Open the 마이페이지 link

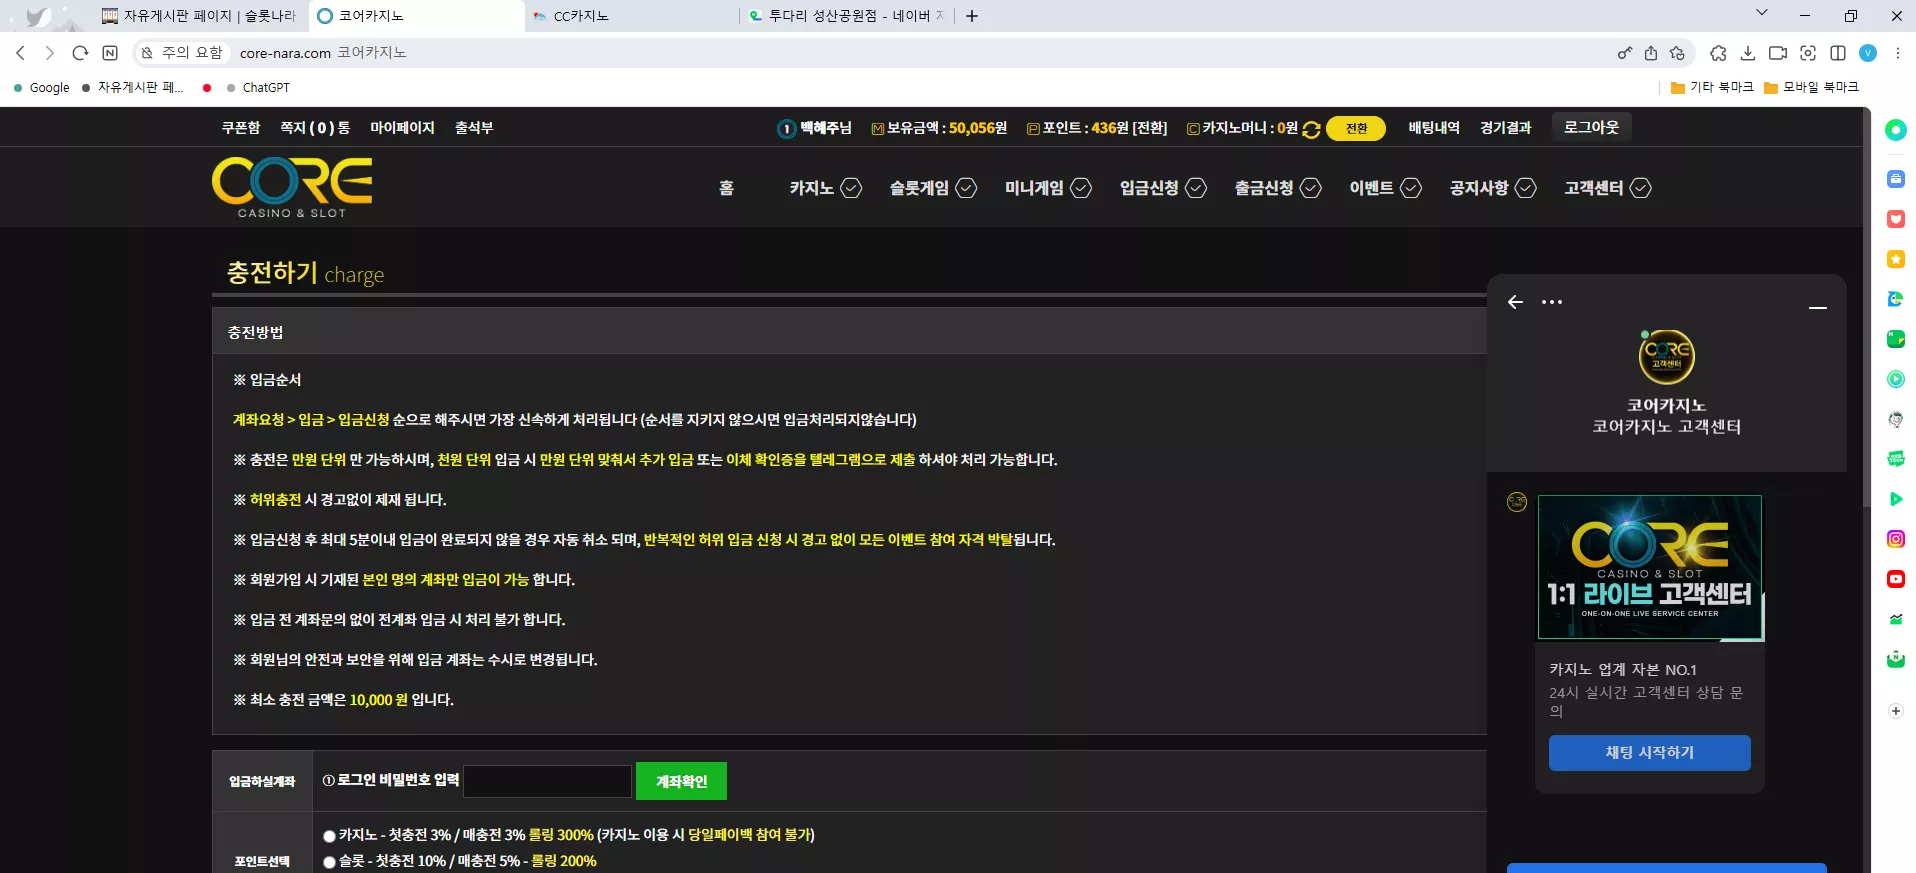(x=402, y=128)
